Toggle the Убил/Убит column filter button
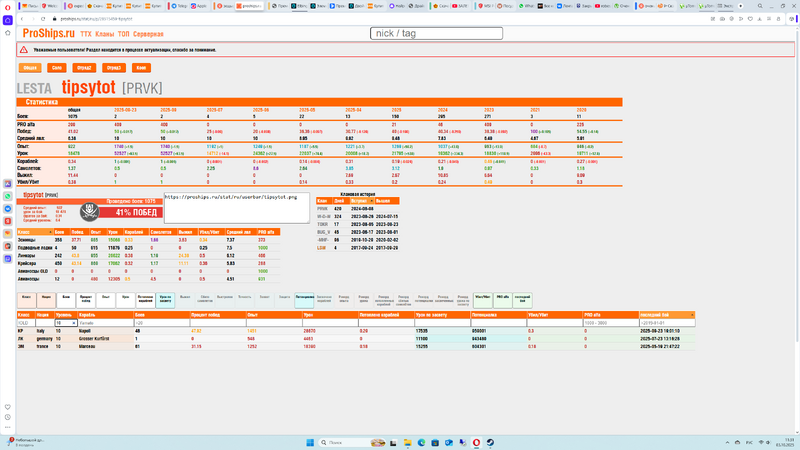Viewport: 800px width, 450px height. (482, 298)
